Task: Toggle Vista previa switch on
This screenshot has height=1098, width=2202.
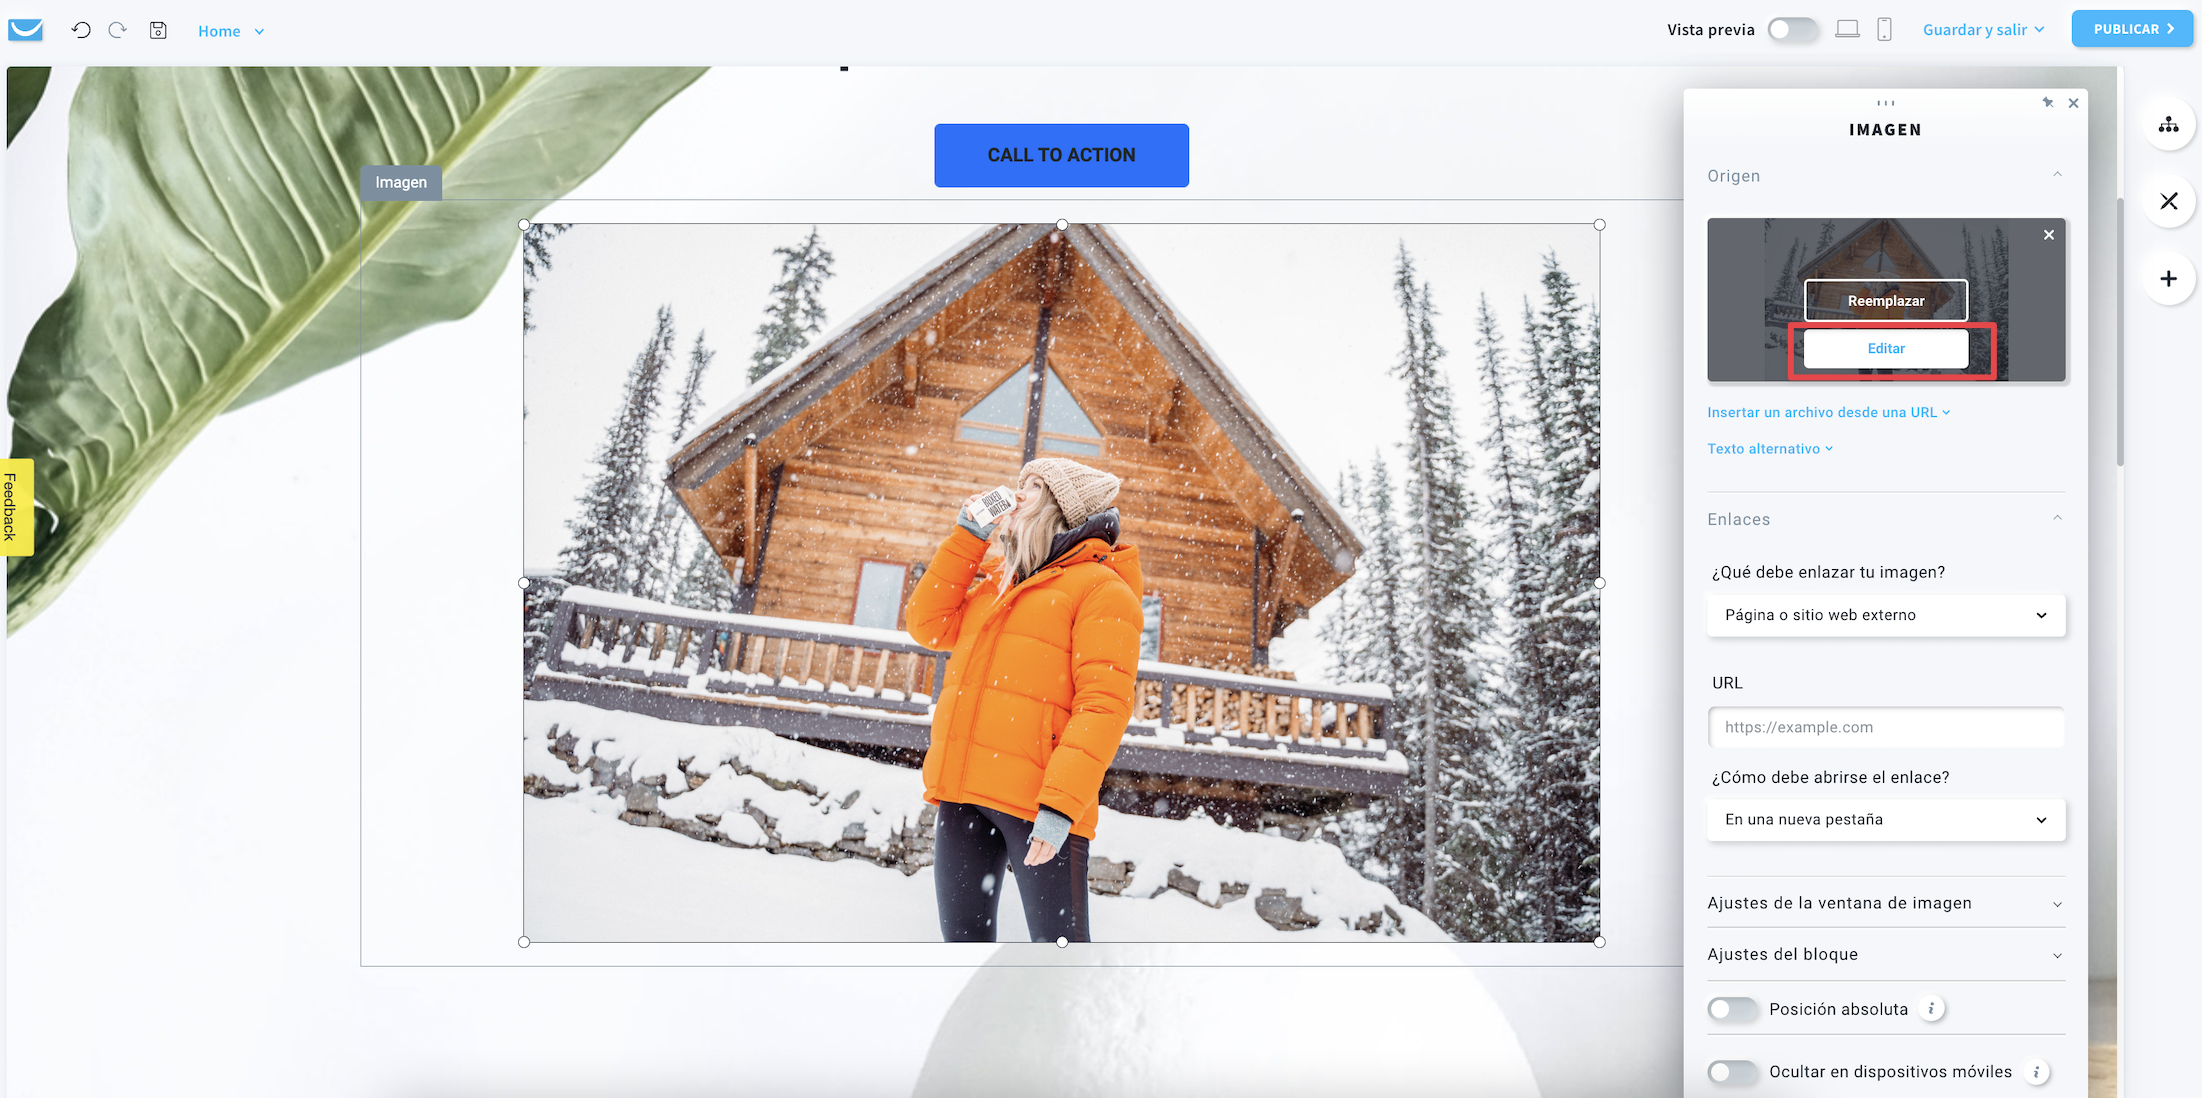Action: [1792, 28]
